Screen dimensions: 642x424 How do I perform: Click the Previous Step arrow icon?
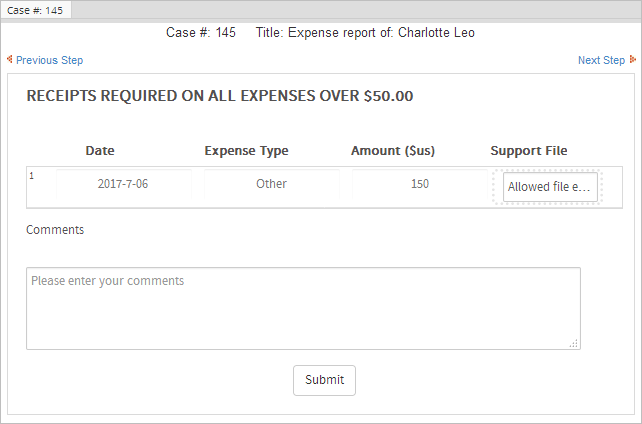pos(10,59)
